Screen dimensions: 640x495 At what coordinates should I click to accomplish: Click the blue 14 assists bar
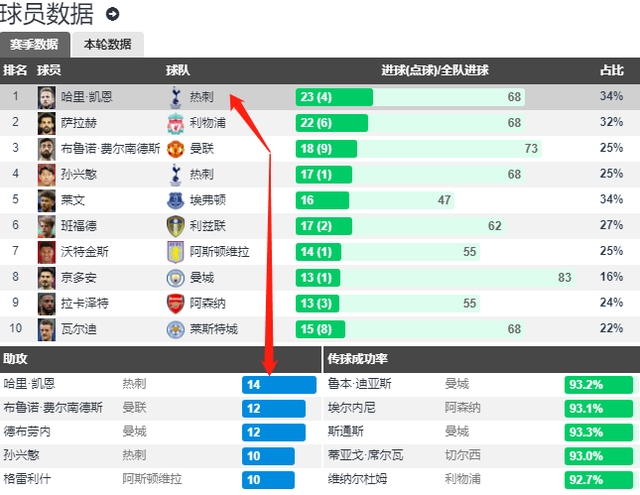[279, 384]
